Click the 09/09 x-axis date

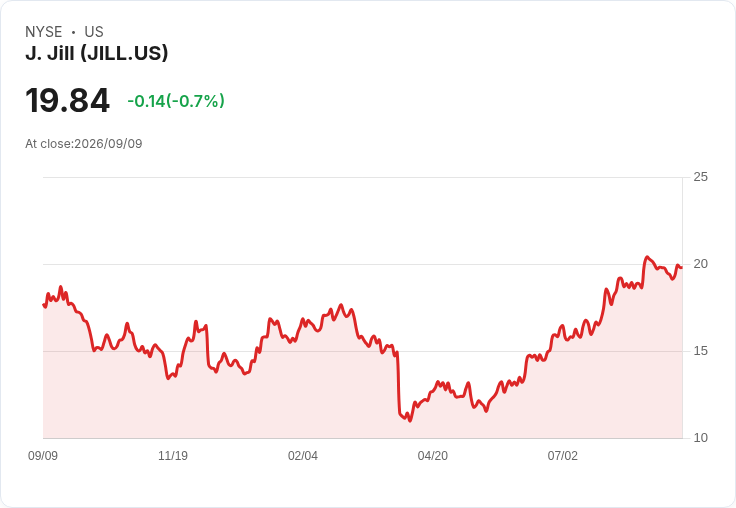click(x=43, y=456)
